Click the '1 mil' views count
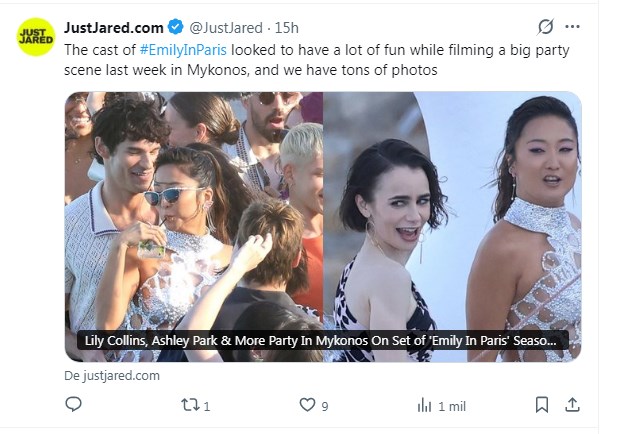 click(x=452, y=406)
